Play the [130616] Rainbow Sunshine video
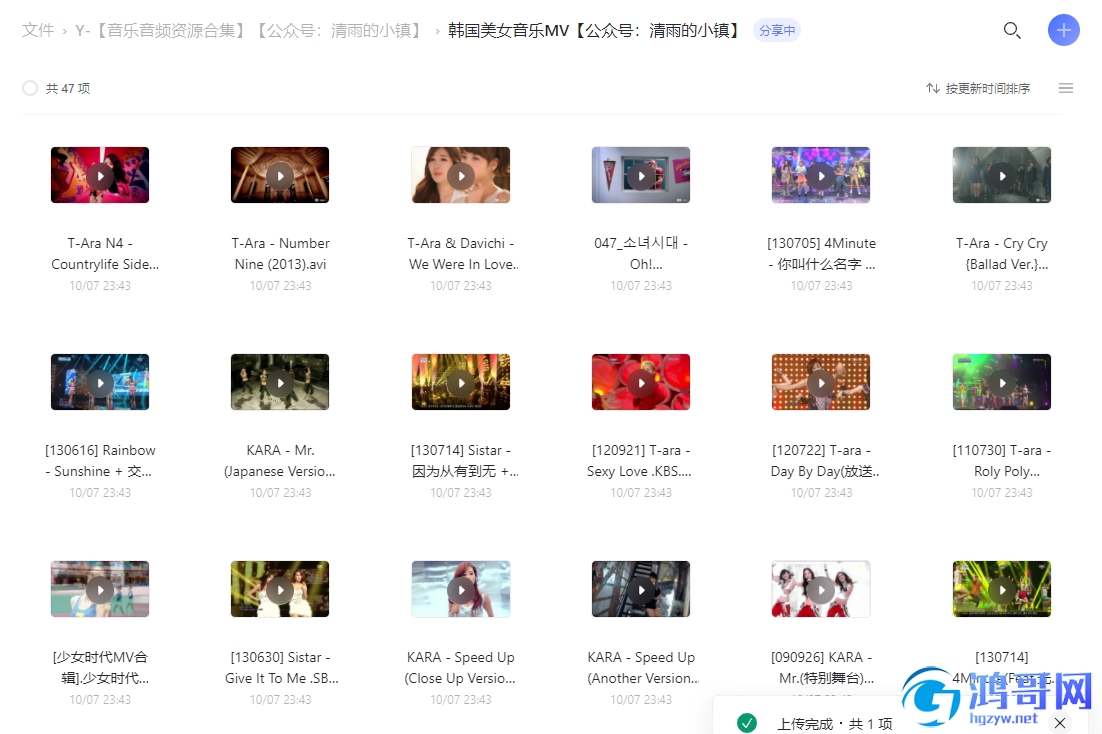 [x=100, y=382]
